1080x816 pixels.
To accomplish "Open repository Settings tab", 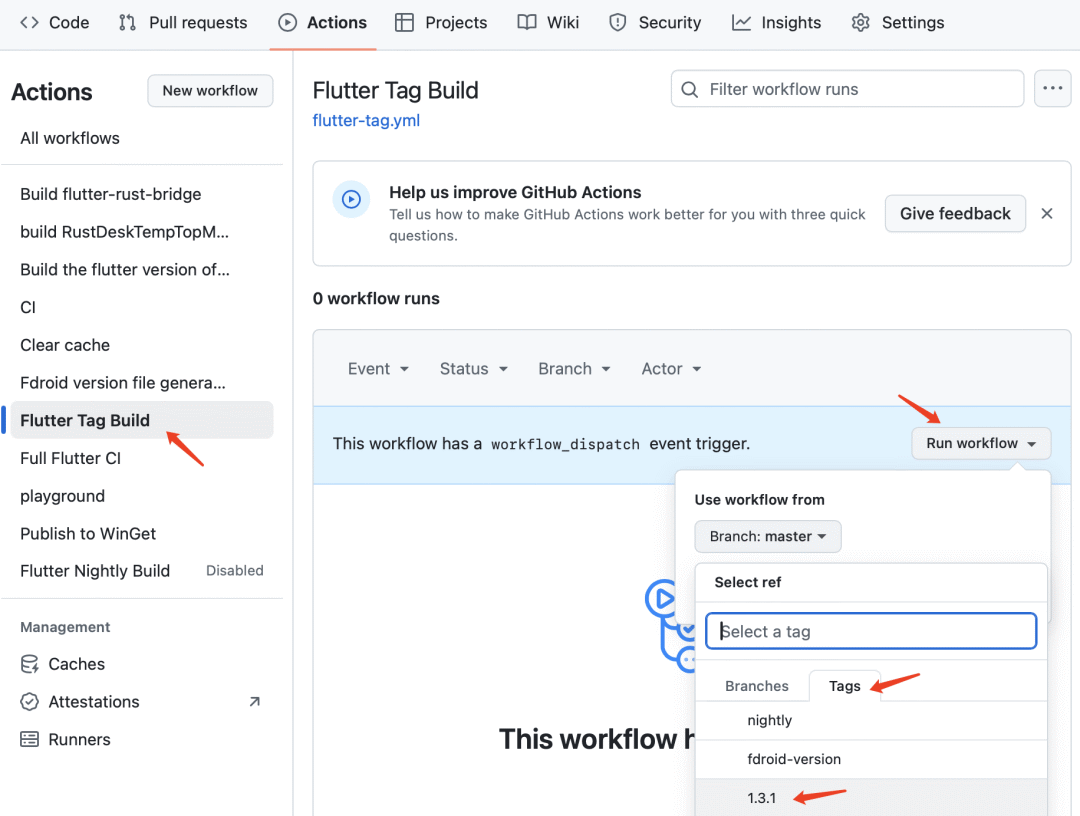I will (x=898, y=23).
